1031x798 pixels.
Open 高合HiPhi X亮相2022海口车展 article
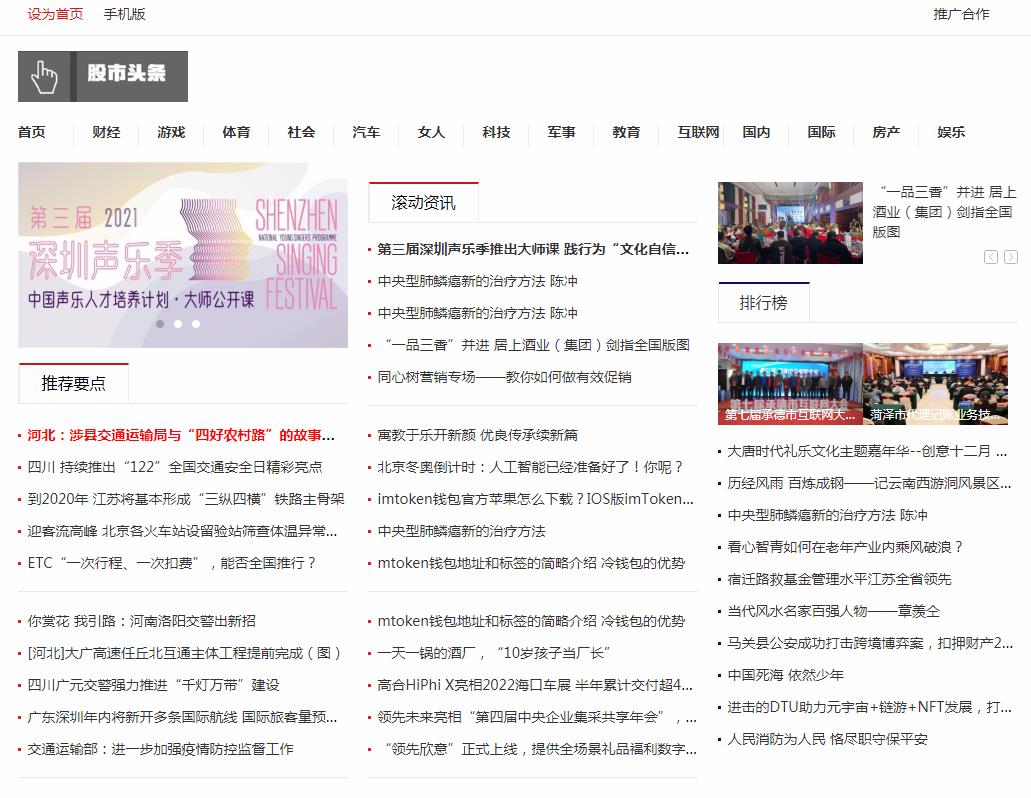pos(535,685)
